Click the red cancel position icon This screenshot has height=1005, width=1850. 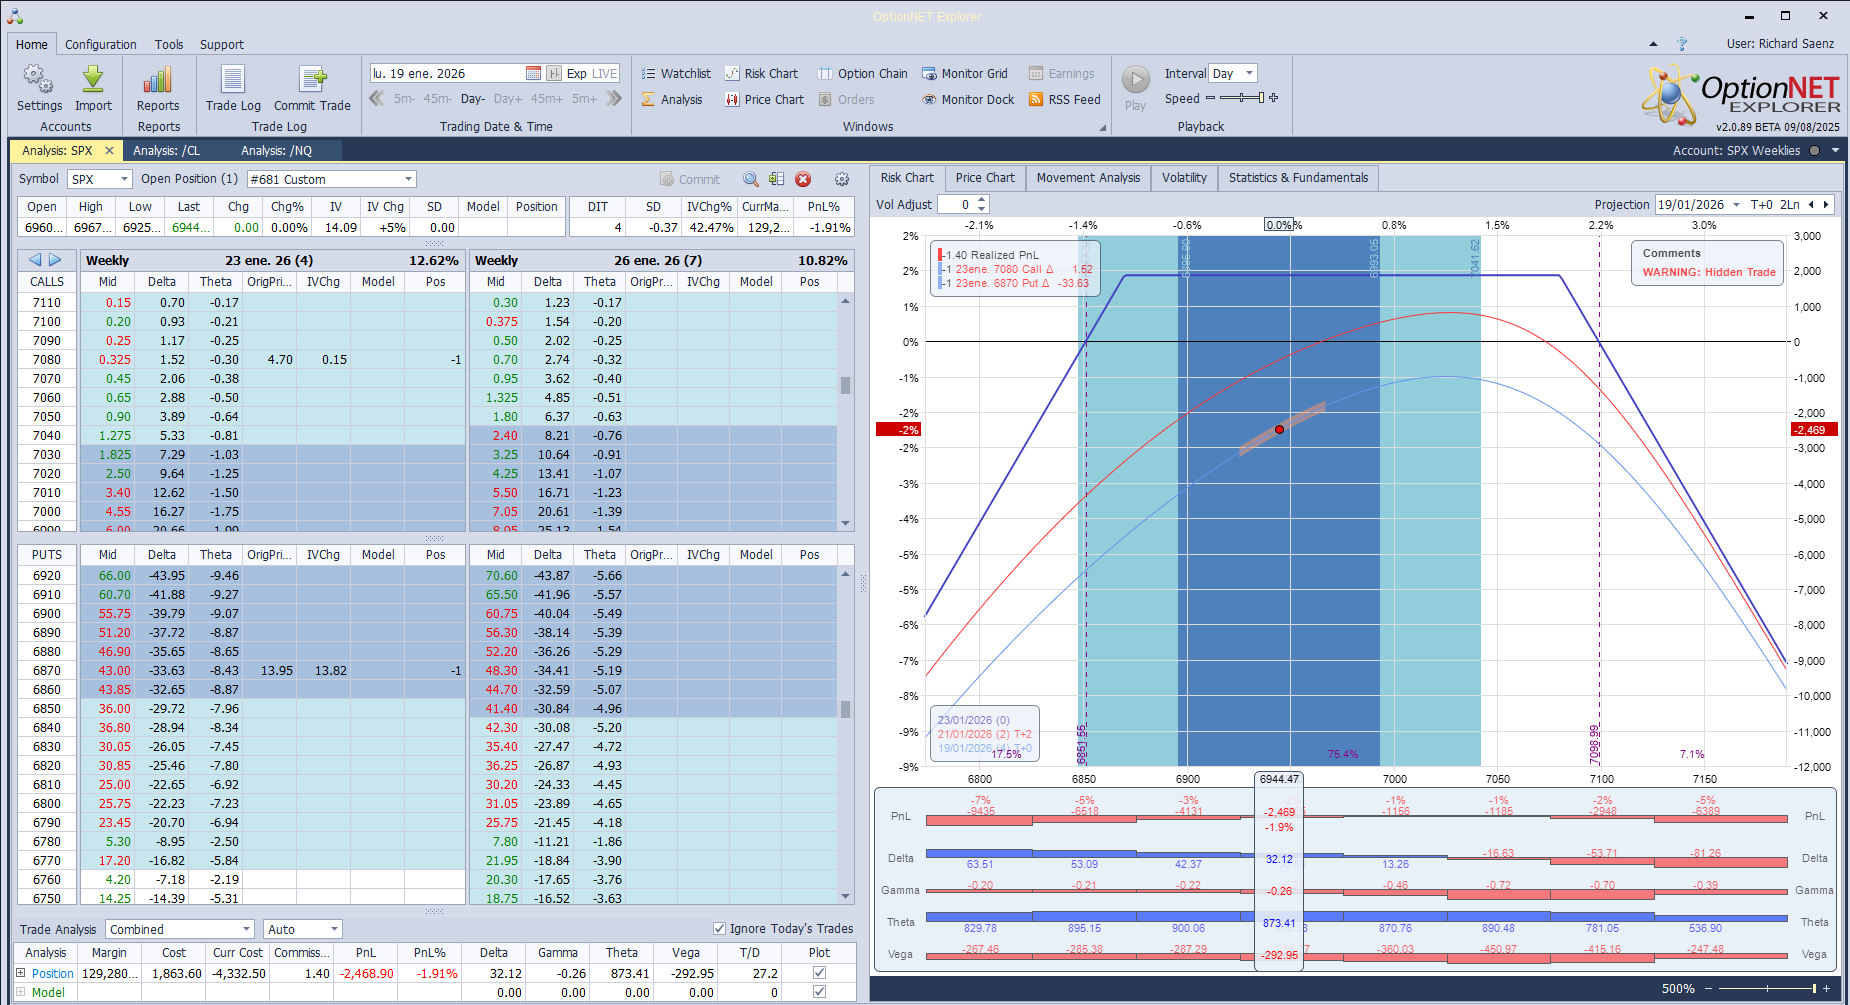coord(803,179)
